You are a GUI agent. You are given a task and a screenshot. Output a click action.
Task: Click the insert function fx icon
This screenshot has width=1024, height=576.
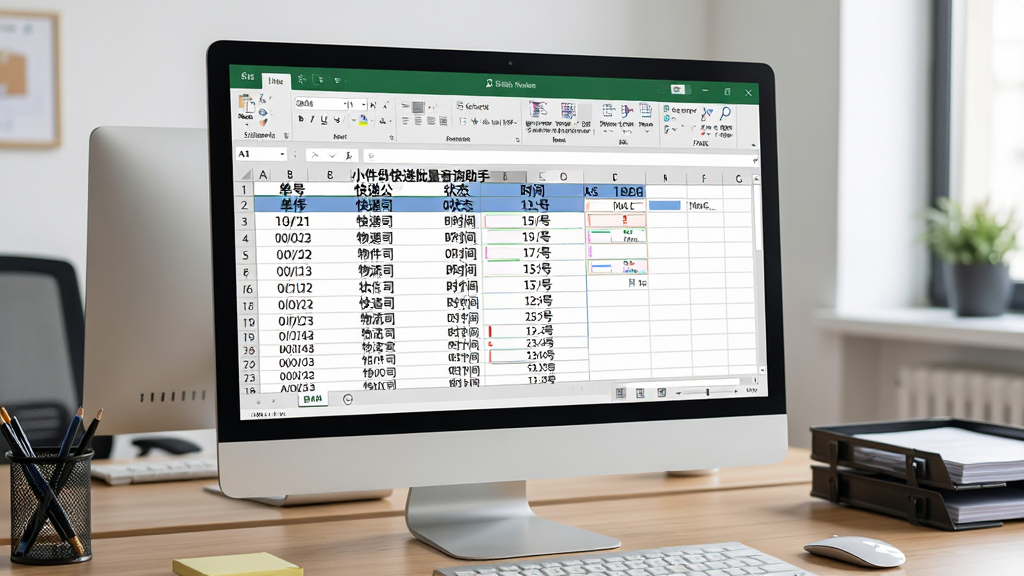coord(349,155)
